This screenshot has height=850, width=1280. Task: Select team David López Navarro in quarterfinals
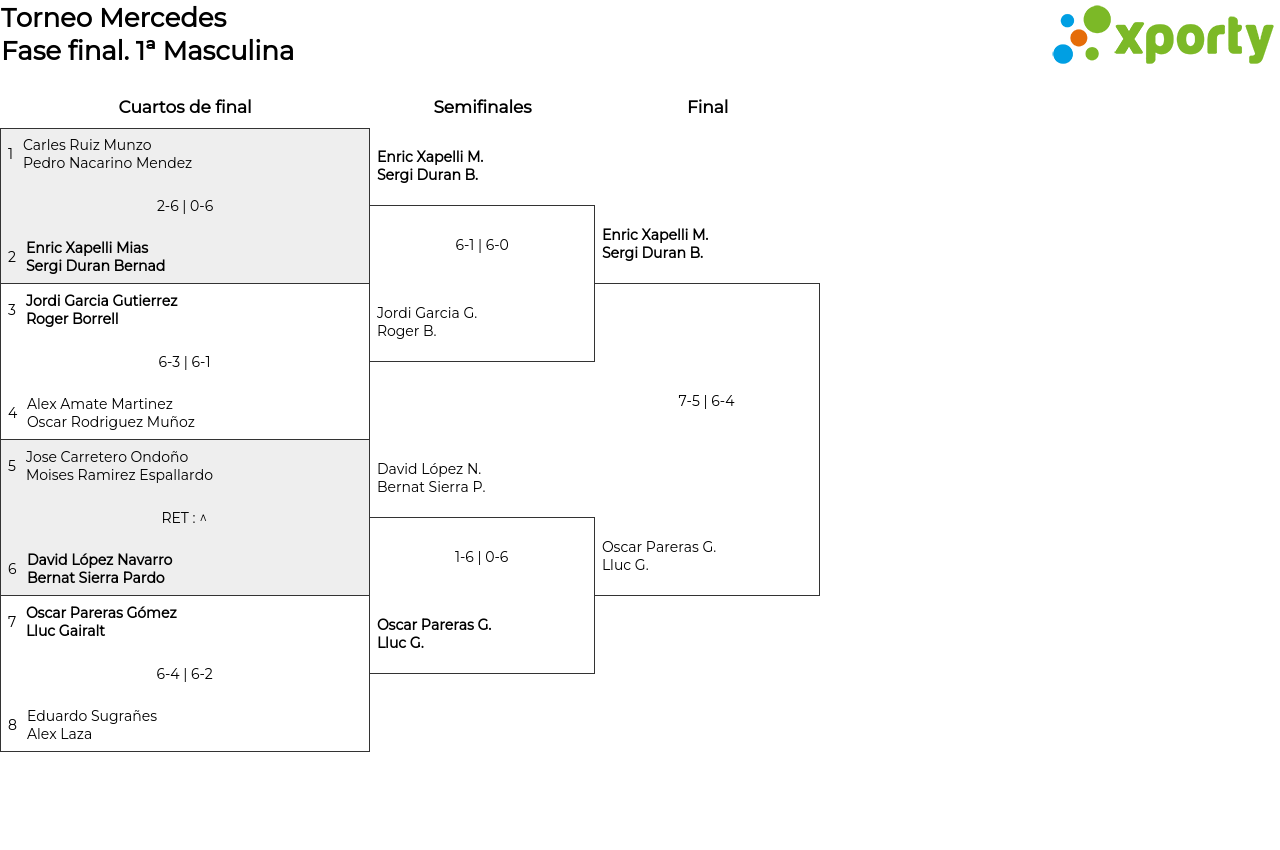pos(99,569)
